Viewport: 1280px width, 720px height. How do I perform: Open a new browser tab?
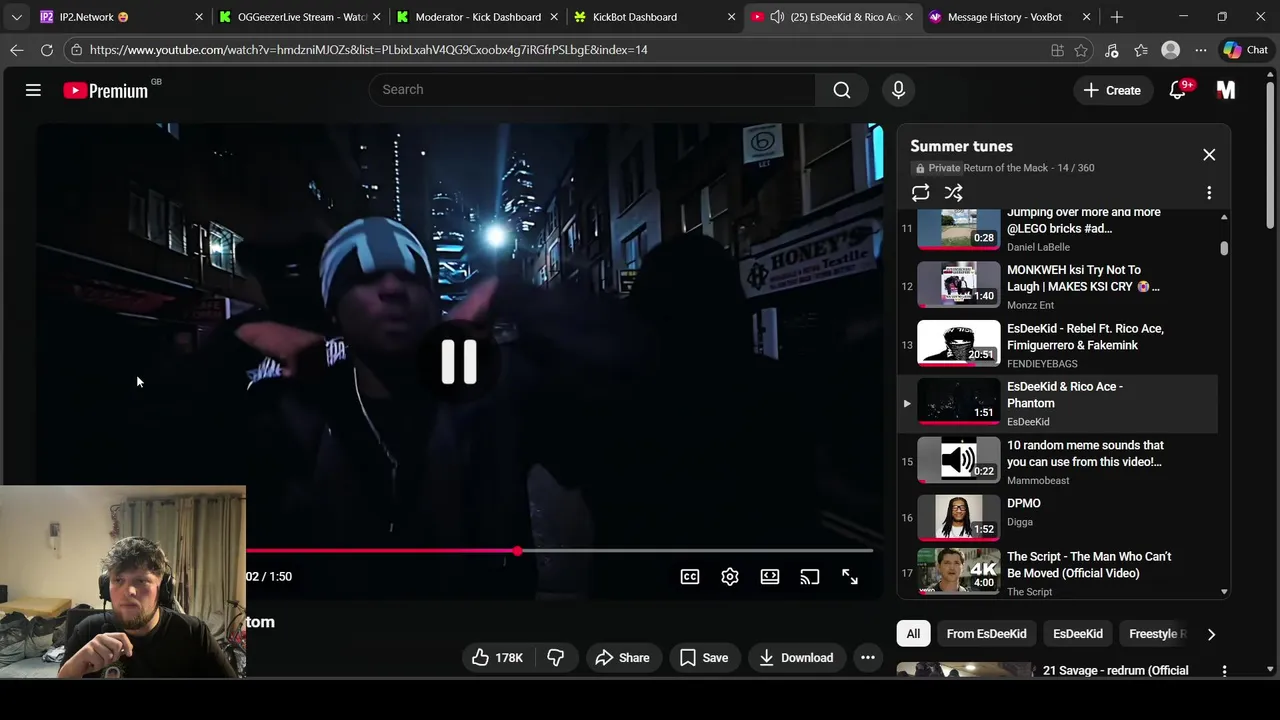coord(1117,17)
